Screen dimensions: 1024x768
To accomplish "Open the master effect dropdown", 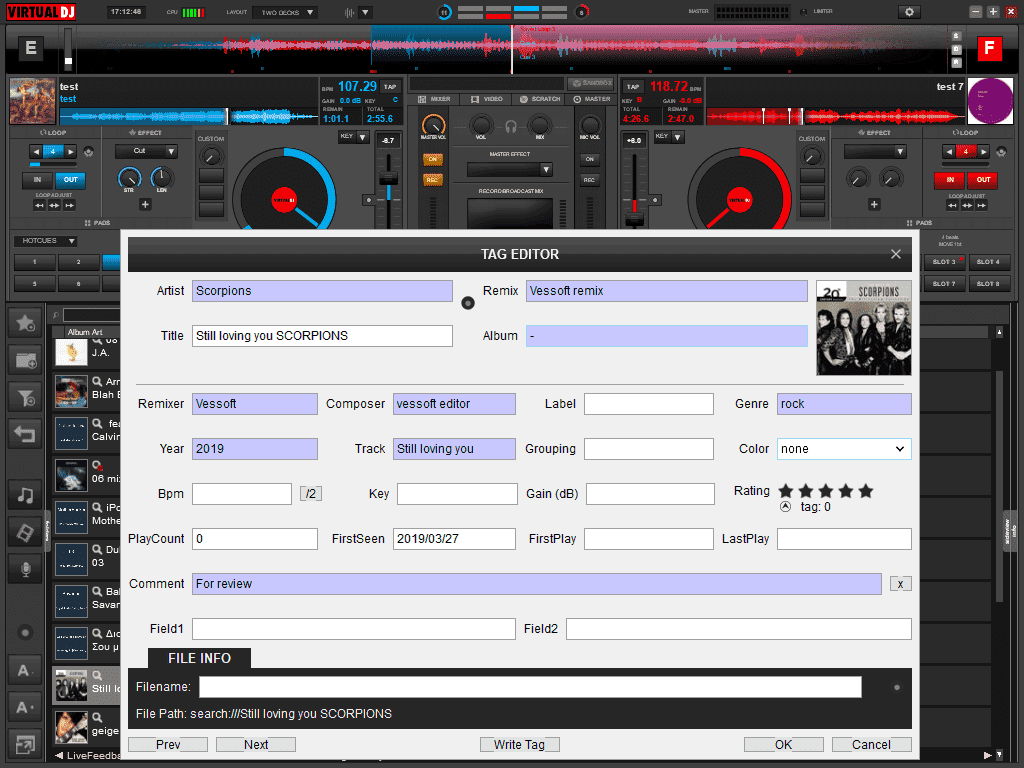I will click(x=510, y=170).
